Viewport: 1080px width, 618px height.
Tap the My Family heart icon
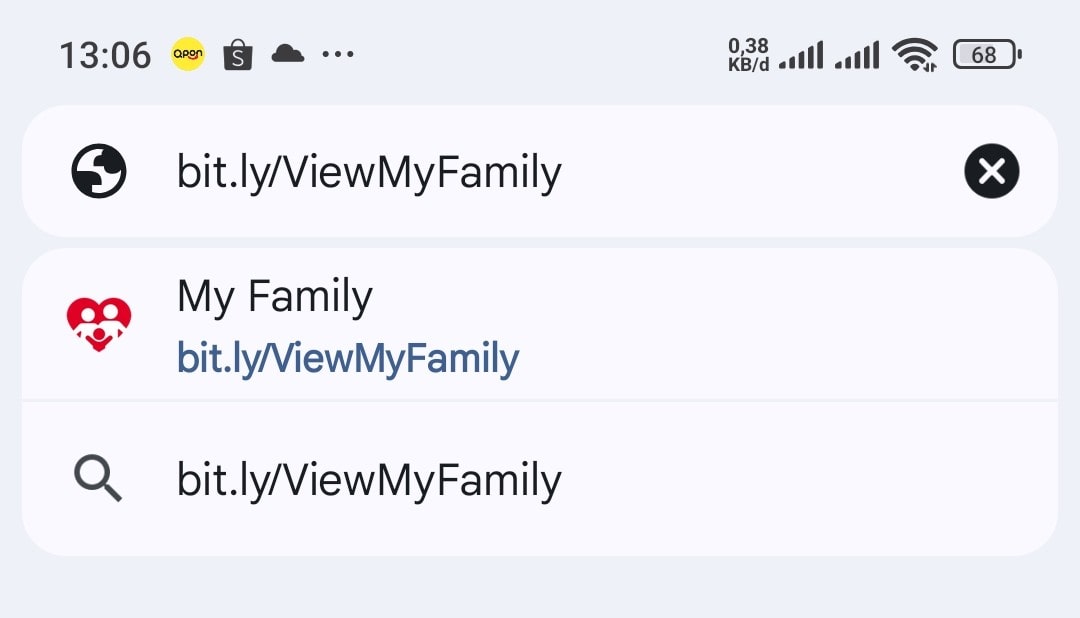coord(99,324)
